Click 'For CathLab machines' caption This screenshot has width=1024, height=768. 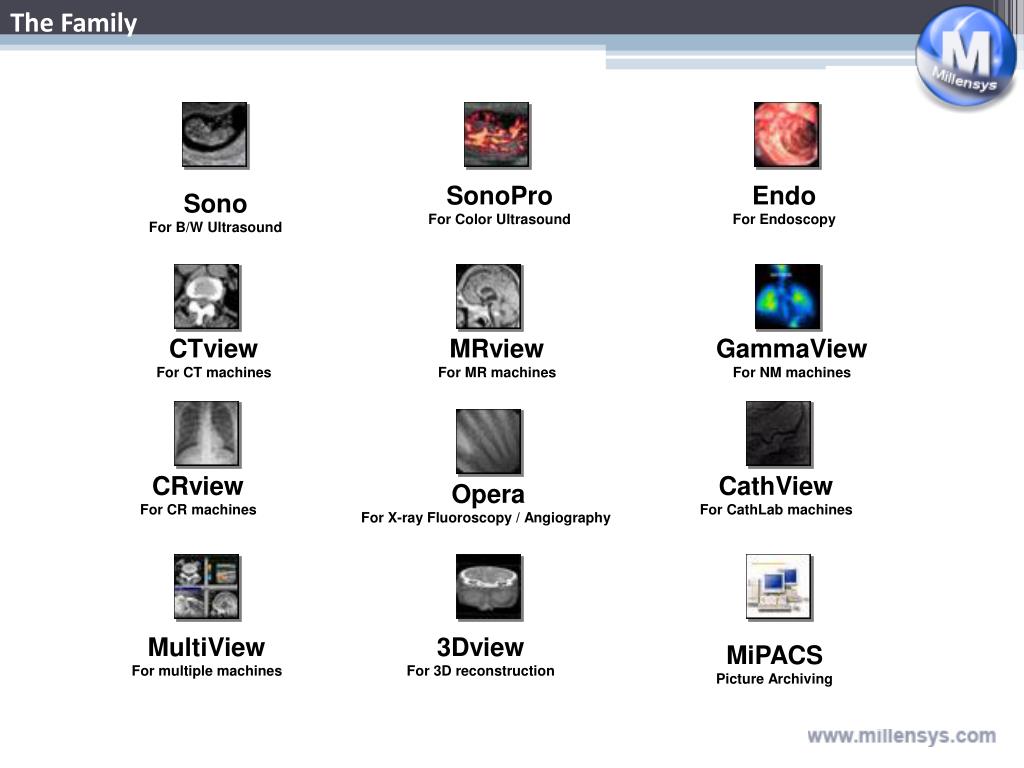click(776, 509)
